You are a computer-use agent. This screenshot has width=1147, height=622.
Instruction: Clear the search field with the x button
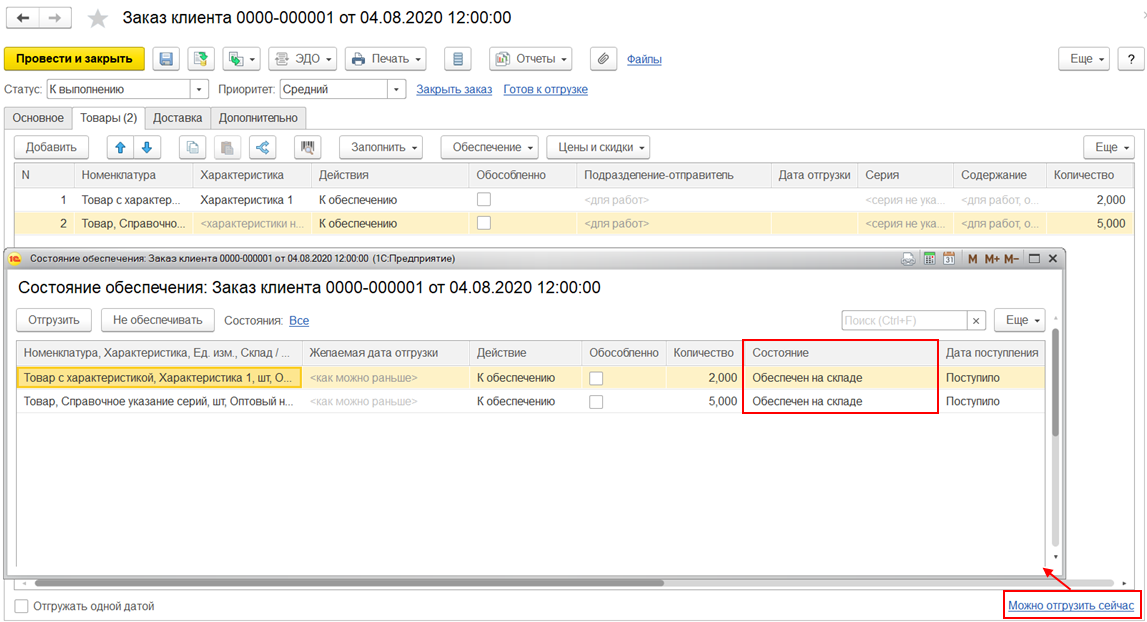point(976,321)
